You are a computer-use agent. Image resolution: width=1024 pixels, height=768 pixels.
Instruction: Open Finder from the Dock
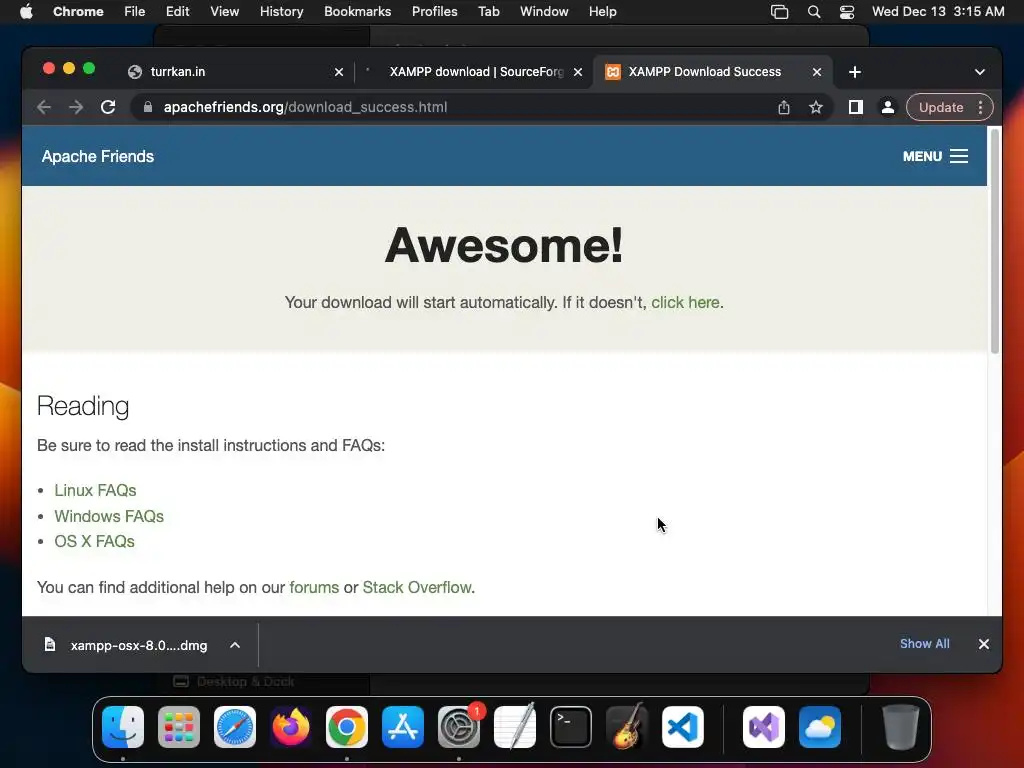click(x=123, y=727)
